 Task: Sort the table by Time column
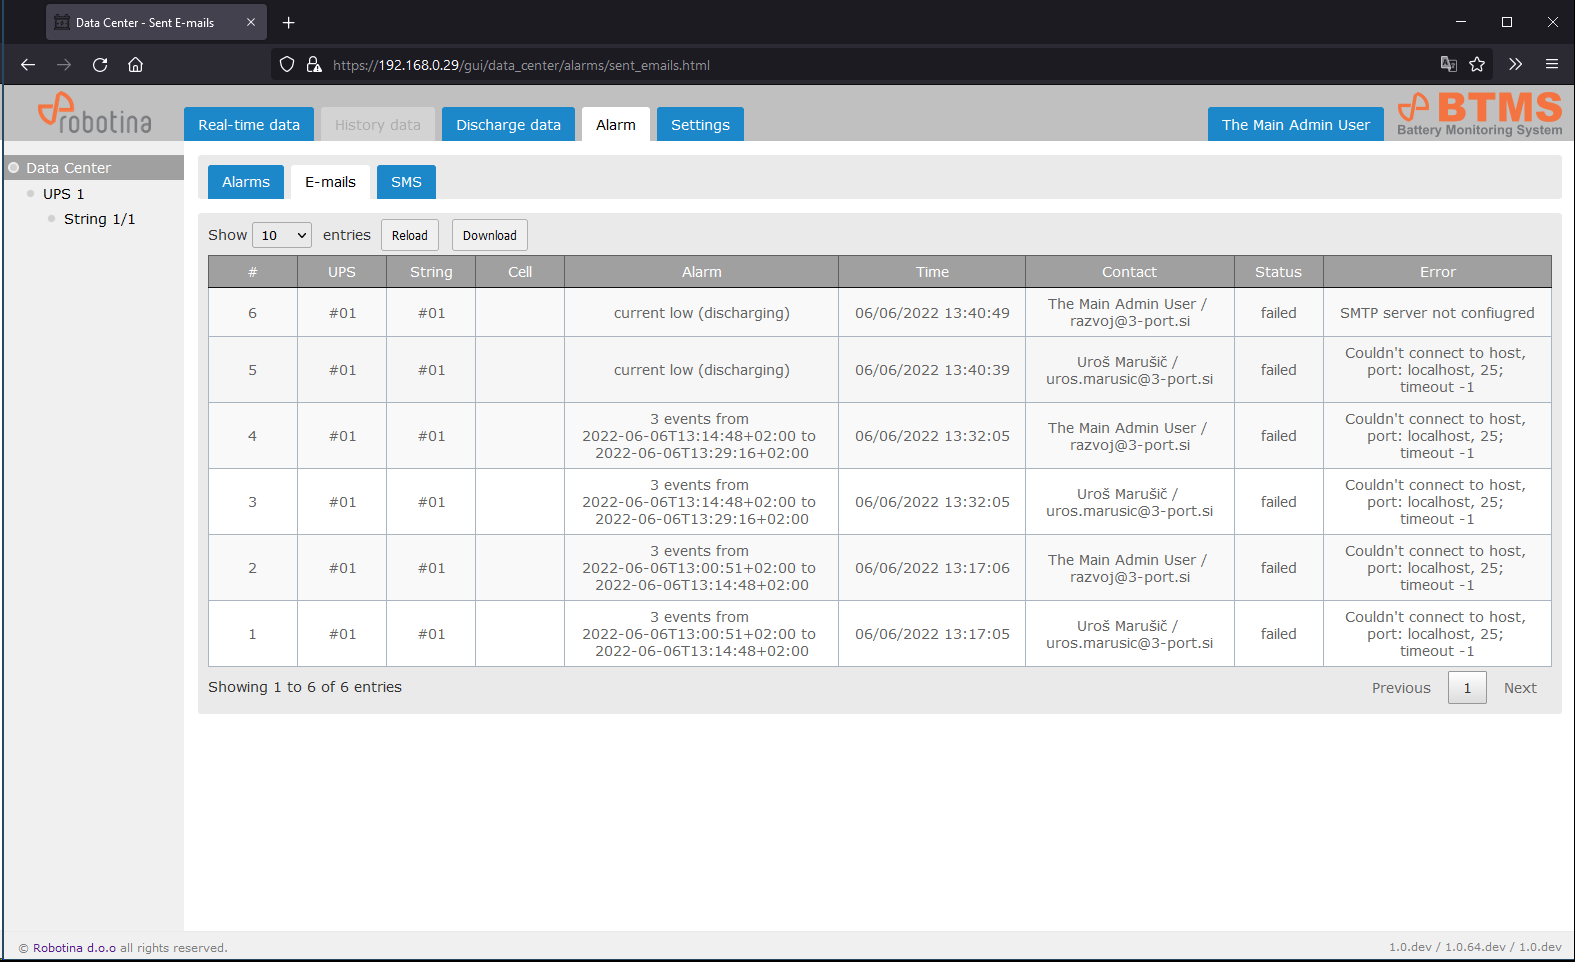(x=932, y=272)
